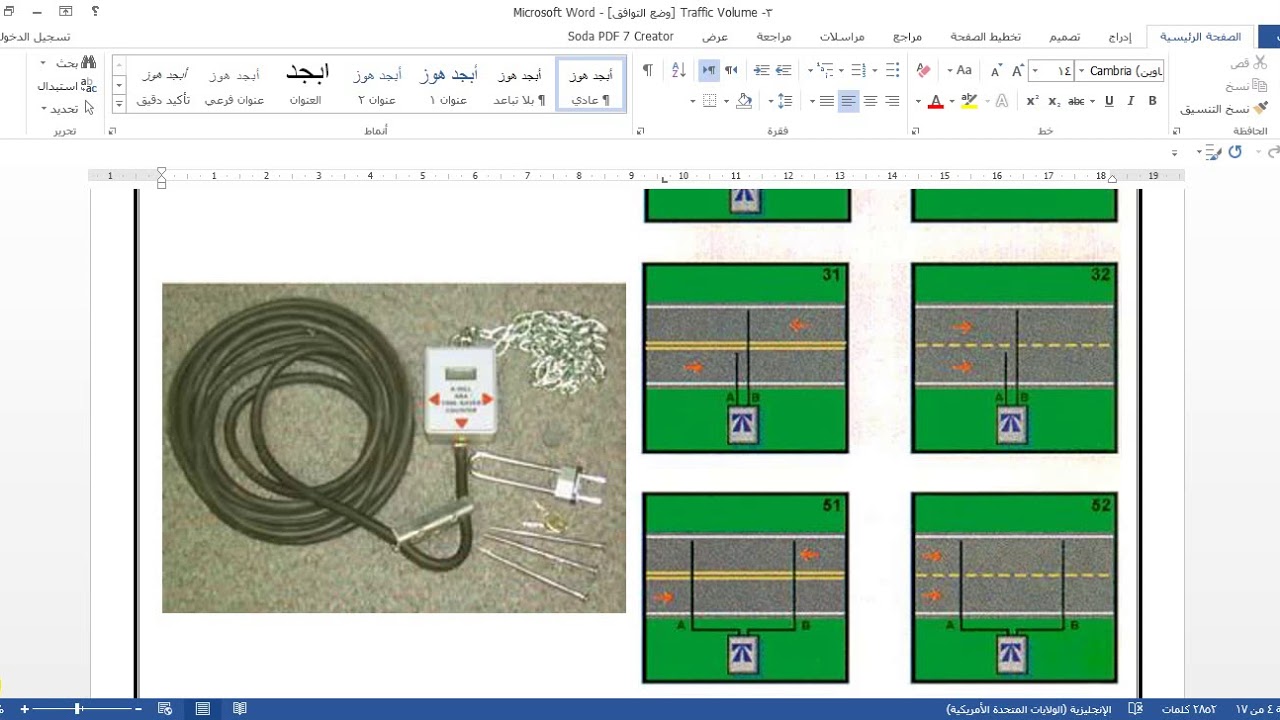The width and height of the screenshot is (1280, 720).
Task: Apply yellow text highlight color
Action: [968, 101]
